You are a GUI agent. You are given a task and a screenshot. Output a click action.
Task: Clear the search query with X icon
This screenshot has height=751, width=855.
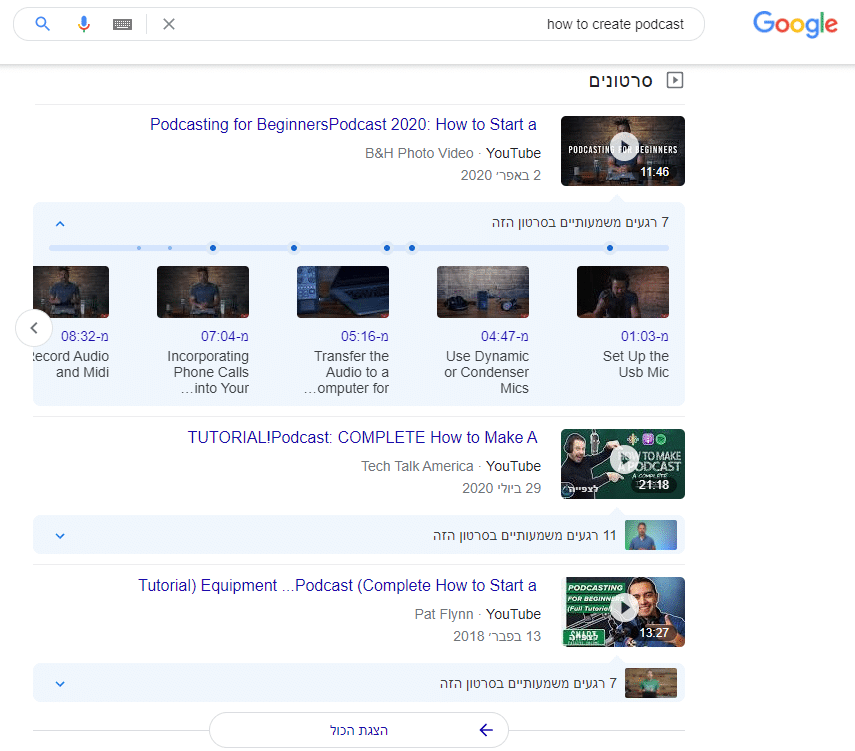169,24
